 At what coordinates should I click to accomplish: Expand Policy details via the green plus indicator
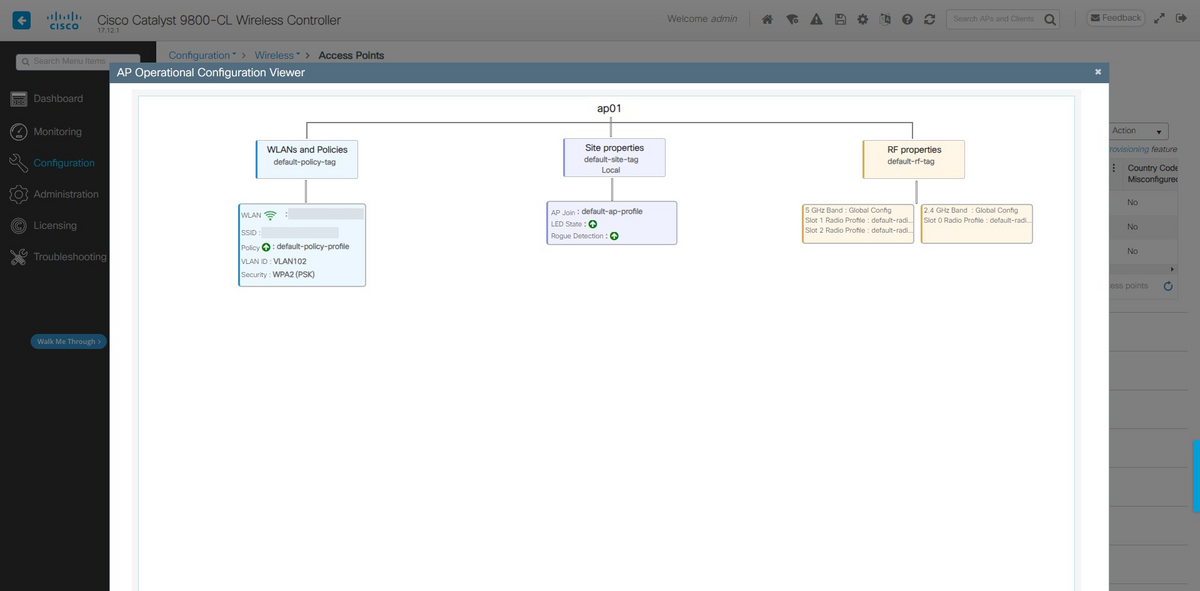[265, 246]
